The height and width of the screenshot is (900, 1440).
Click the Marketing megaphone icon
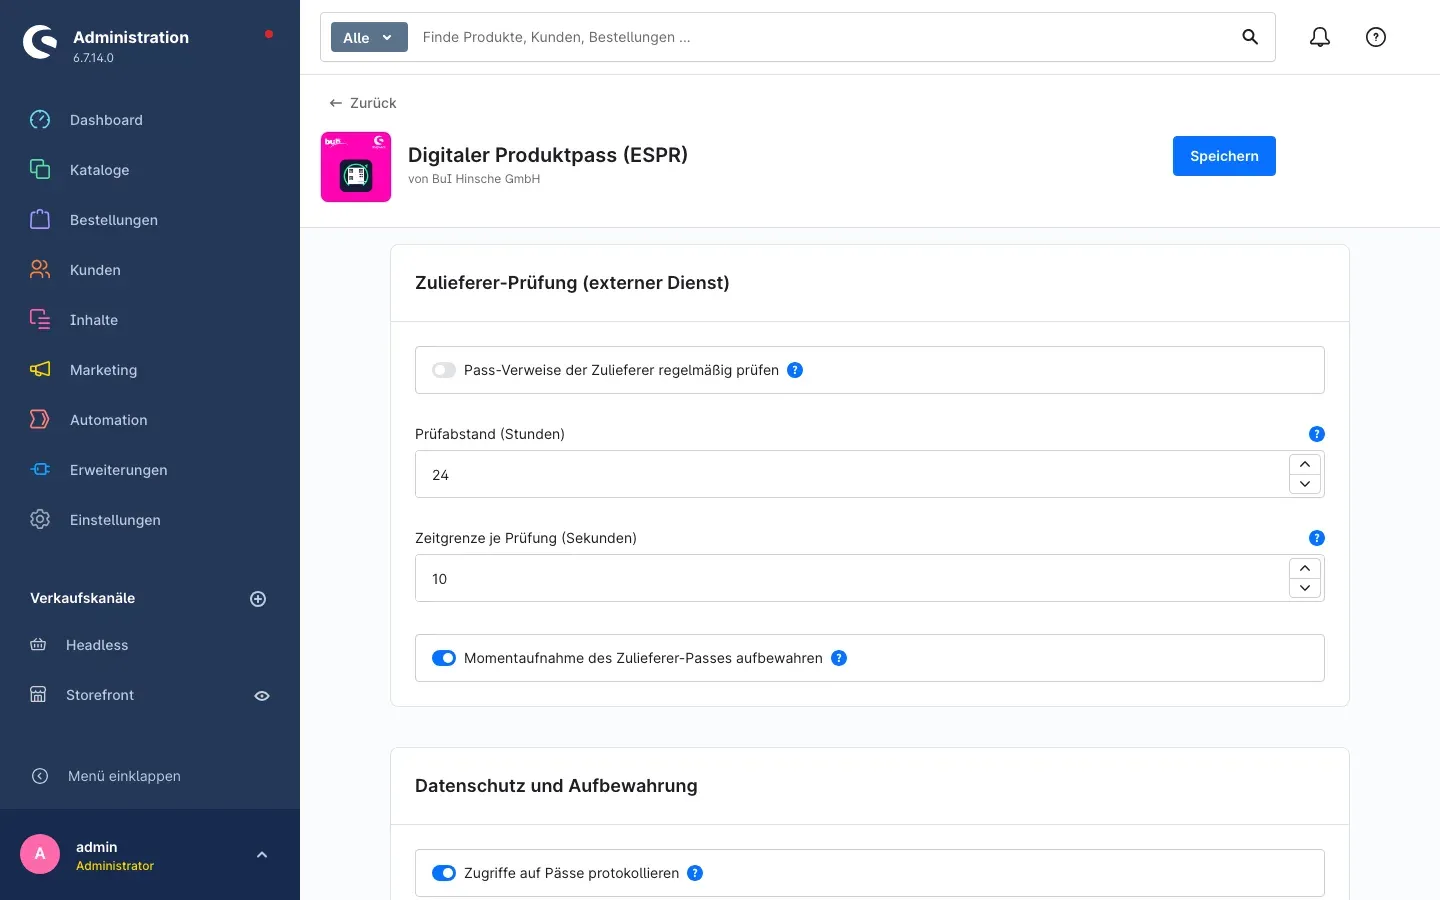pos(40,370)
